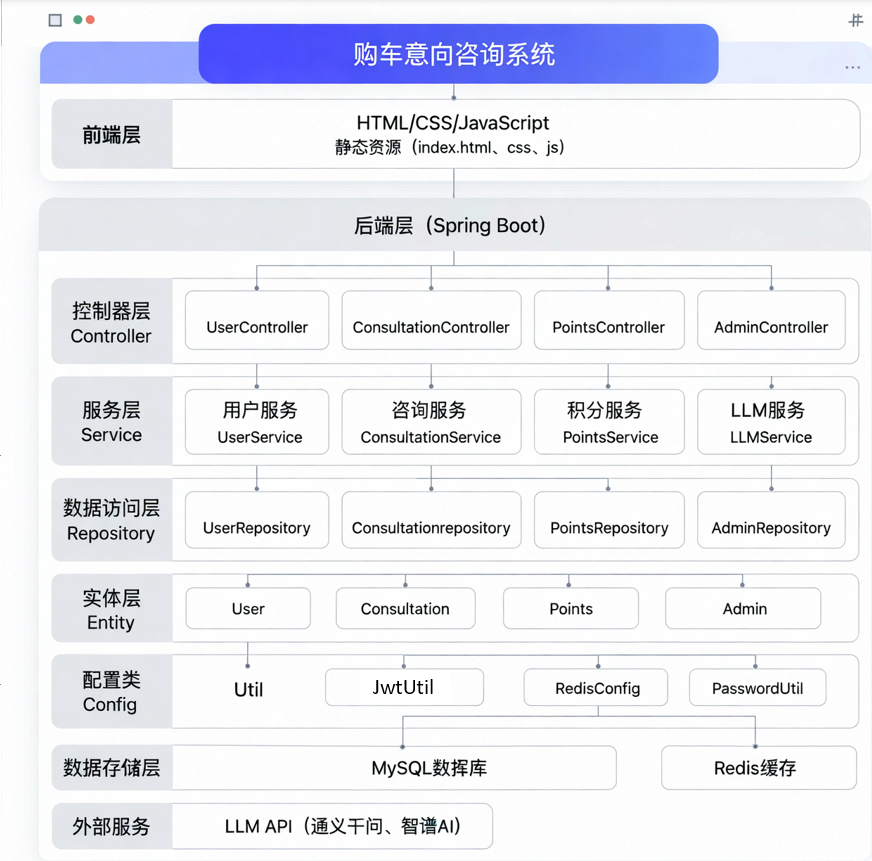Click the MySQL数据库 box
The height and width of the screenshot is (861, 872).
click(x=394, y=768)
